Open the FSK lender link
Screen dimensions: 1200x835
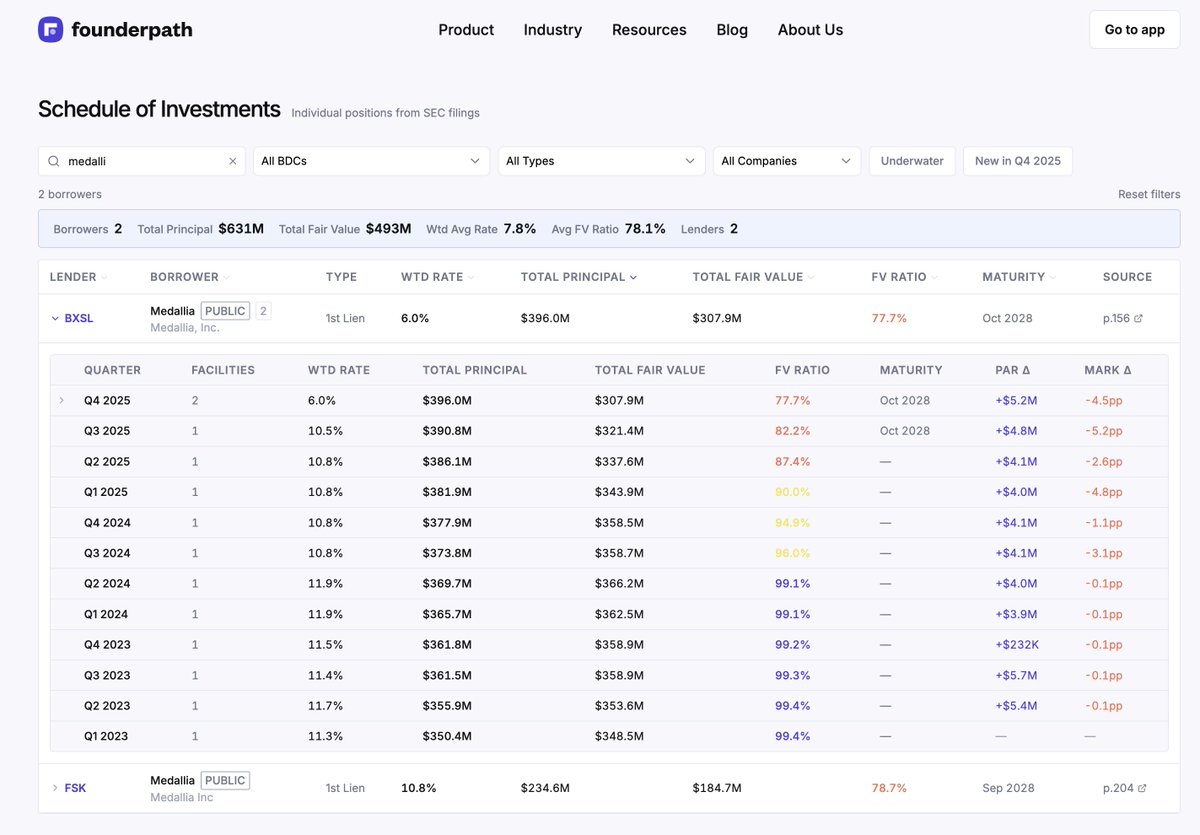click(x=76, y=788)
